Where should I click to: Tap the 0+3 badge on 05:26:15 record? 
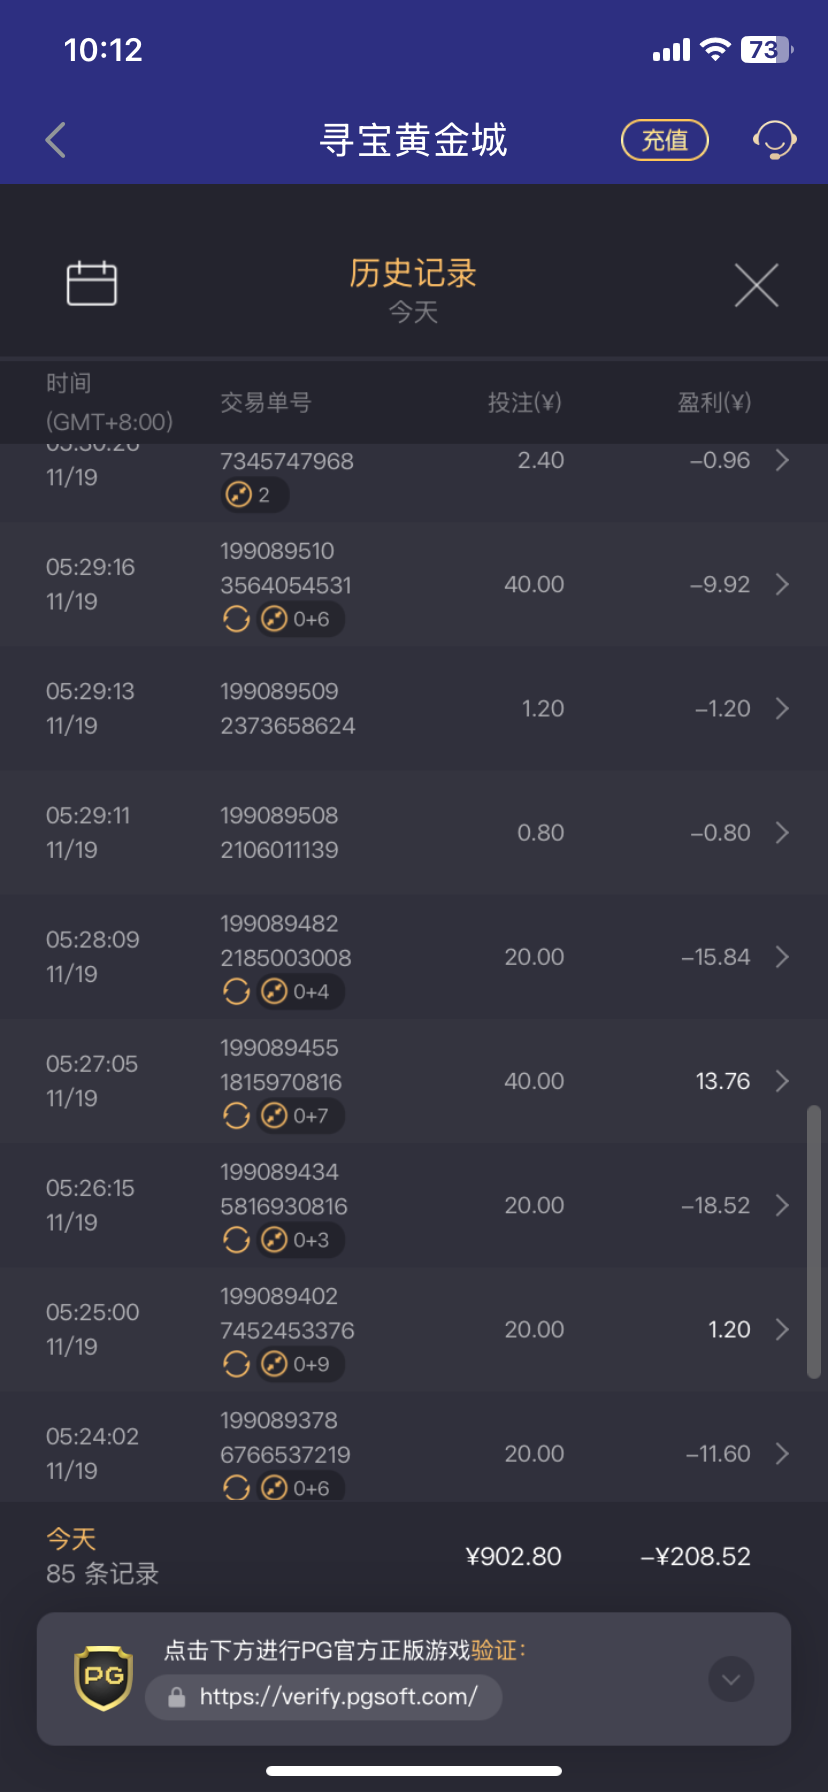301,1240
